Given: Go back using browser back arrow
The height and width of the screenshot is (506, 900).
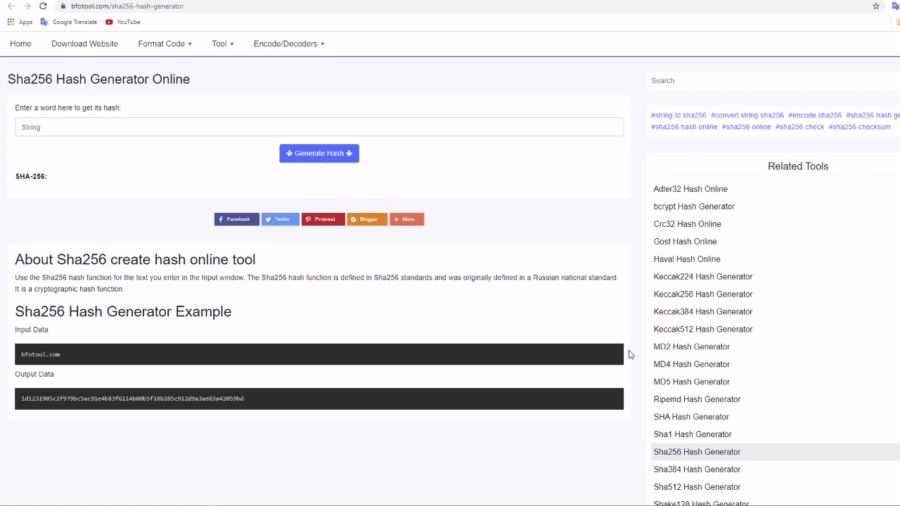Looking at the screenshot, I should pos(11,6).
